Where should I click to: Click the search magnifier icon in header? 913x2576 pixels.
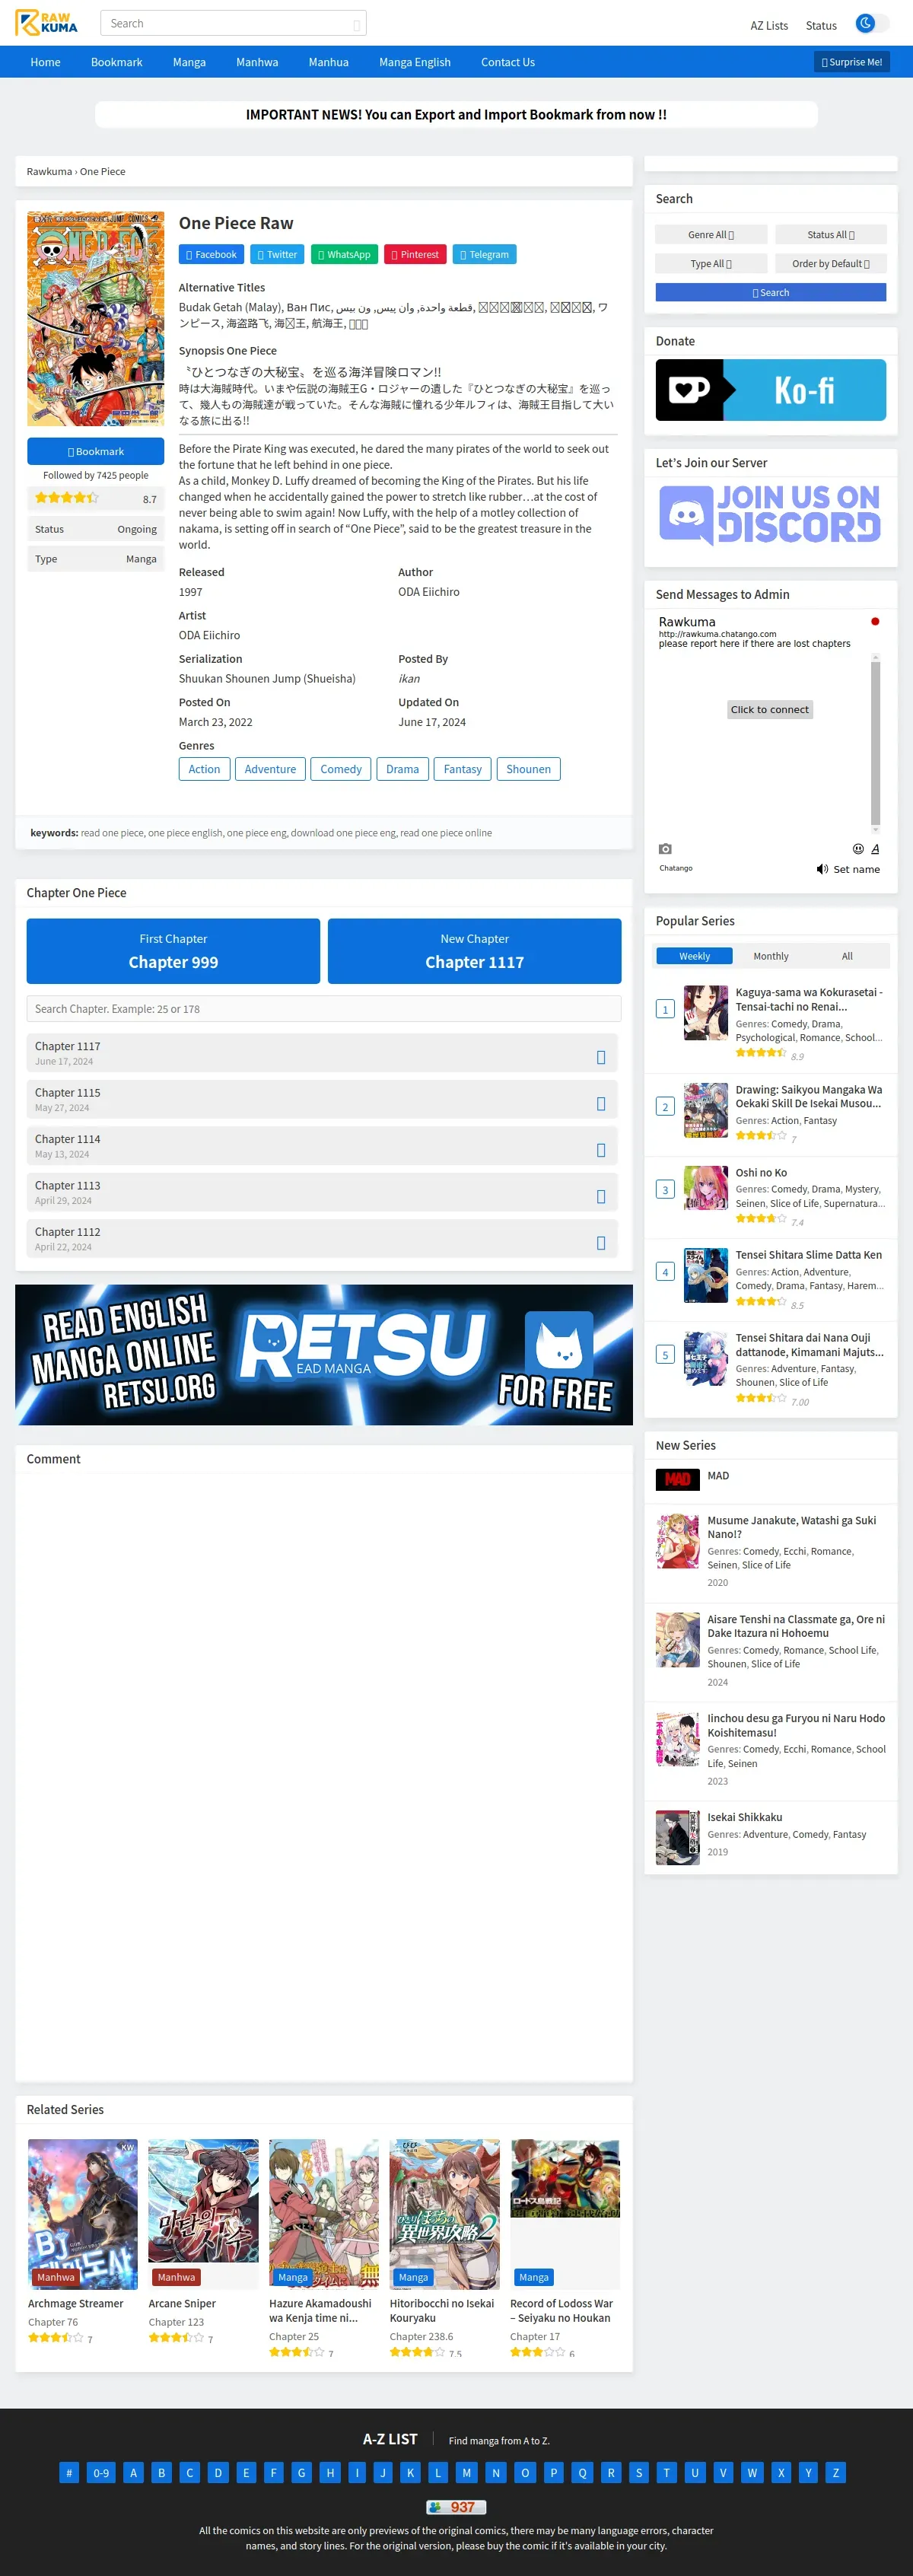pyautogui.click(x=356, y=25)
